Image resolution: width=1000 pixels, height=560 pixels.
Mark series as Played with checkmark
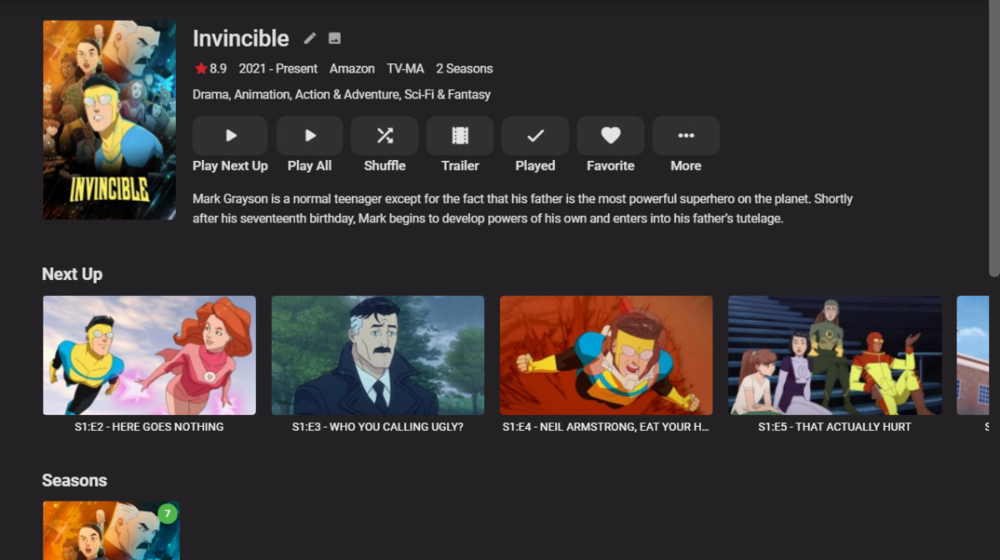(x=535, y=135)
